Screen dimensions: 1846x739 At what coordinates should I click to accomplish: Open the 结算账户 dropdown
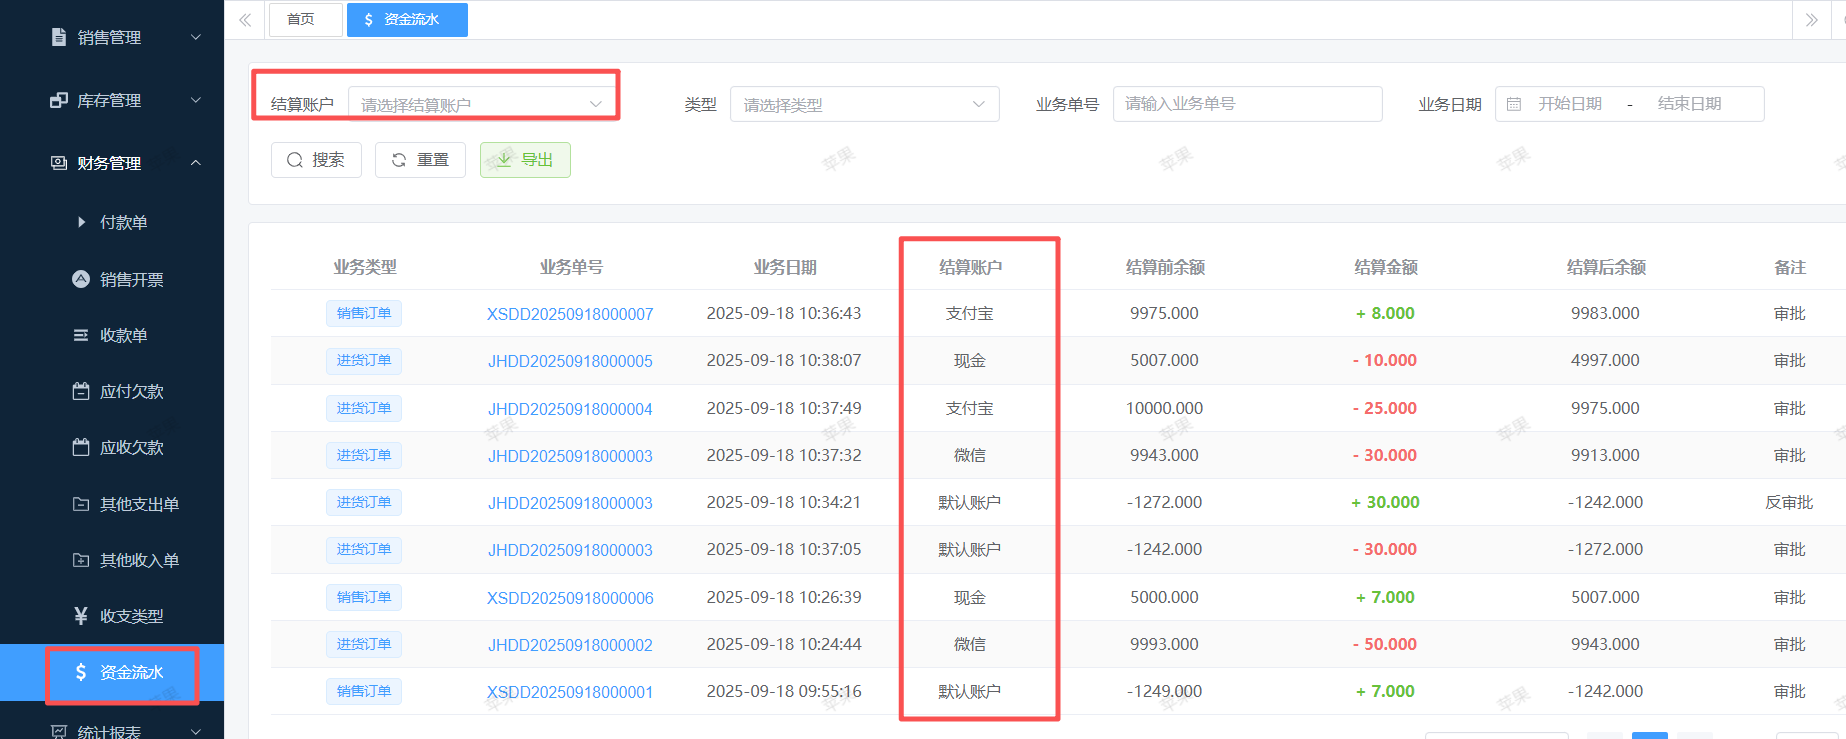[x=480, y=104]
